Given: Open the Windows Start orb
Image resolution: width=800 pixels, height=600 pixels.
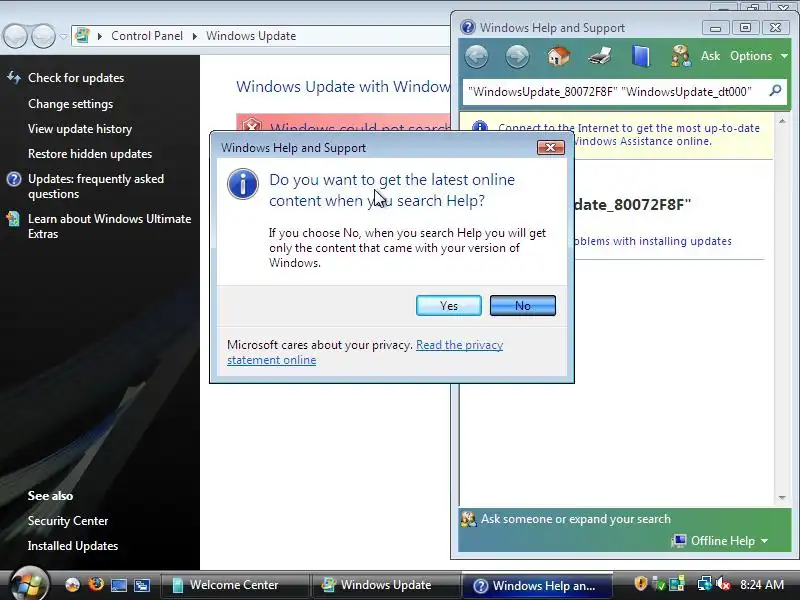Looking at the screenshot, I should click(30, 583).
